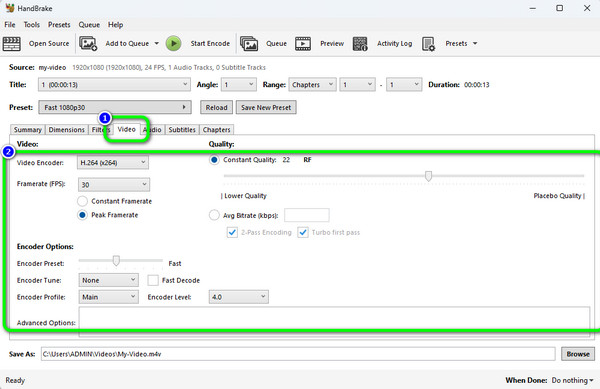Open the Presets menu
This screenshot has width=600, height=389.
(x=59, y=25)
